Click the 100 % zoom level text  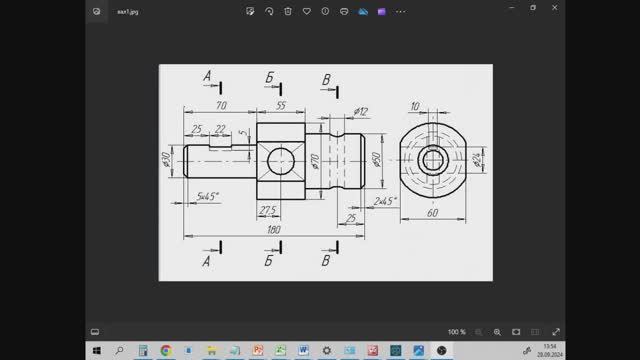tap(457, 332)
